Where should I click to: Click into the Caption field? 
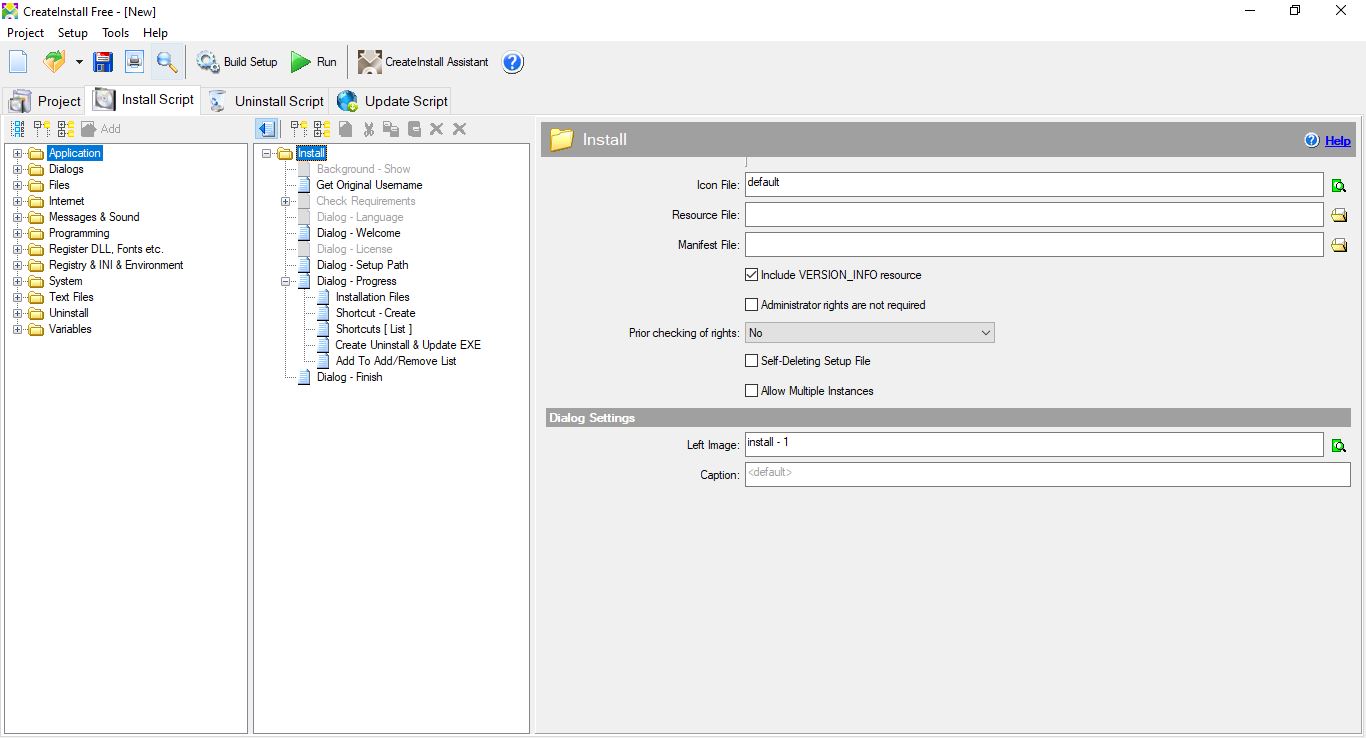1048,475
